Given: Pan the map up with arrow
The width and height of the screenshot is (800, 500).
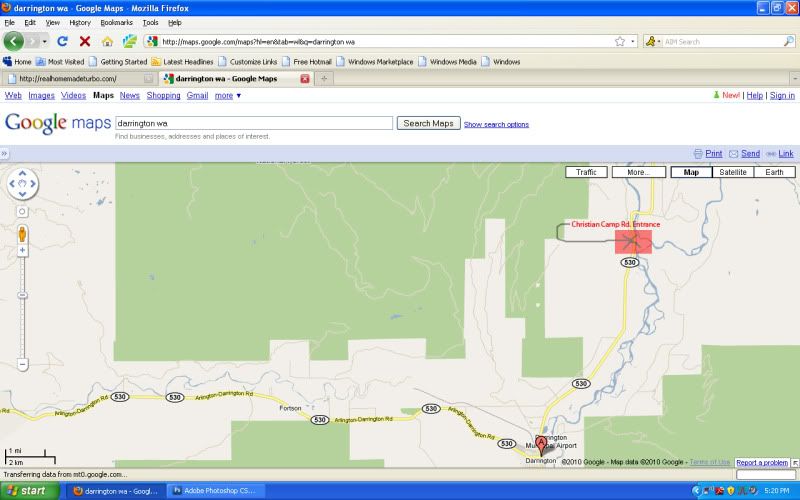Looking at the screenshot, I should pos(22,173).
